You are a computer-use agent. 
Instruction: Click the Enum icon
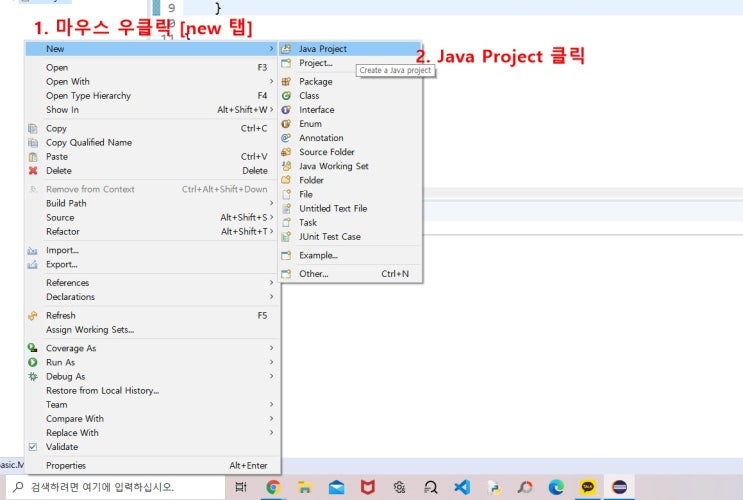[x=286, y=124]
